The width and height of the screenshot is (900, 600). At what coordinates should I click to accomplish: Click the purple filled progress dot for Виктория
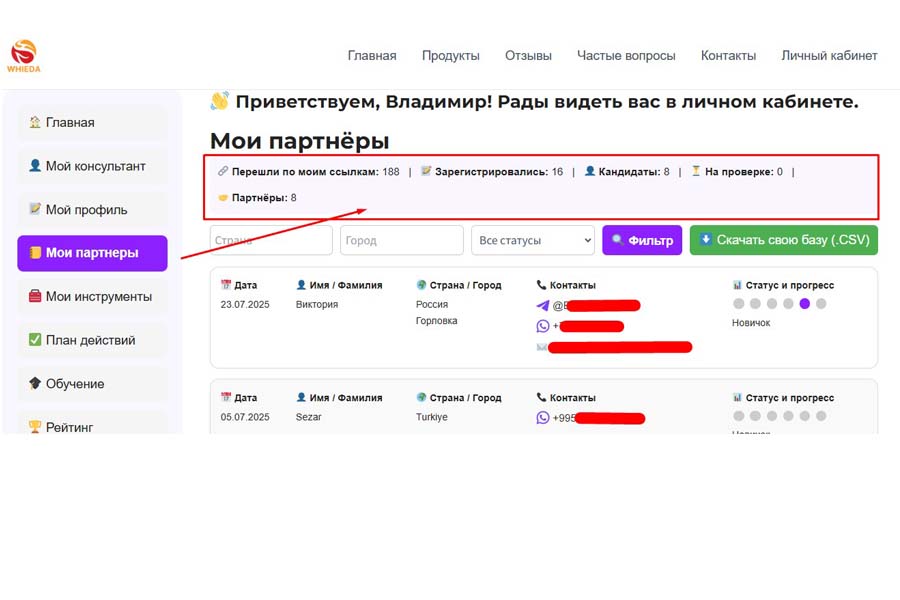(x=804, y=303)
